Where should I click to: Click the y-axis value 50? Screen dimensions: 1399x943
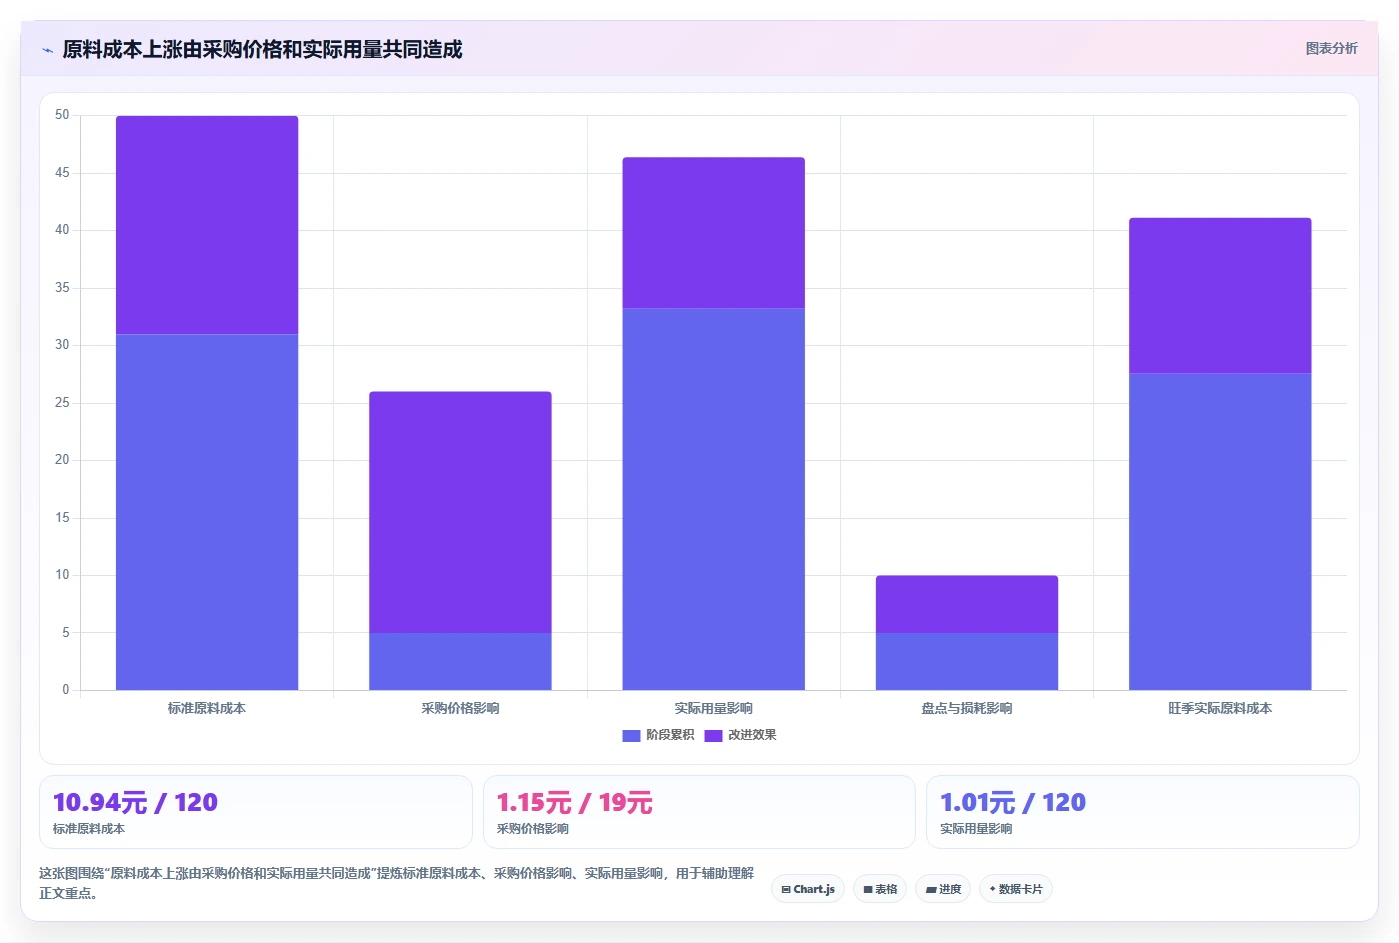(x=62, y=115)
